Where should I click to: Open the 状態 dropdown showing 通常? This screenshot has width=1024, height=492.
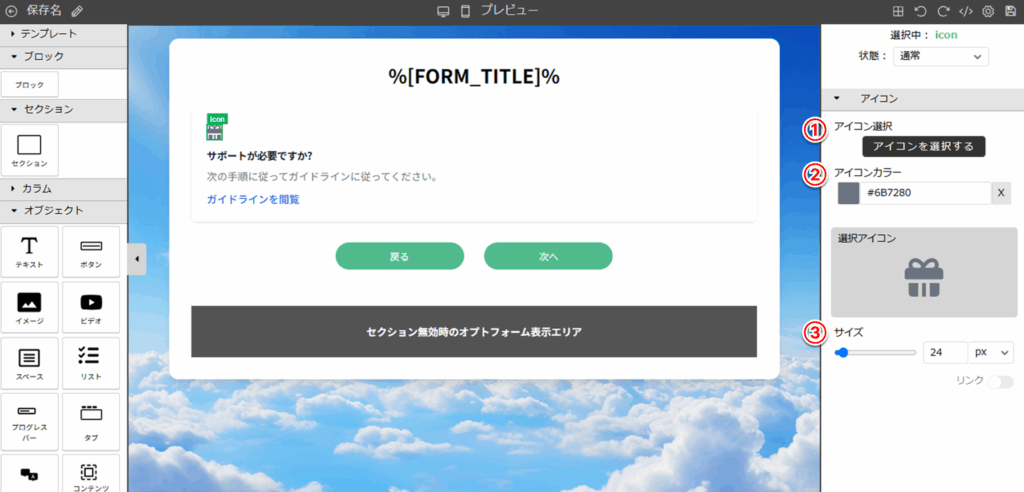[x=939, y=57]
